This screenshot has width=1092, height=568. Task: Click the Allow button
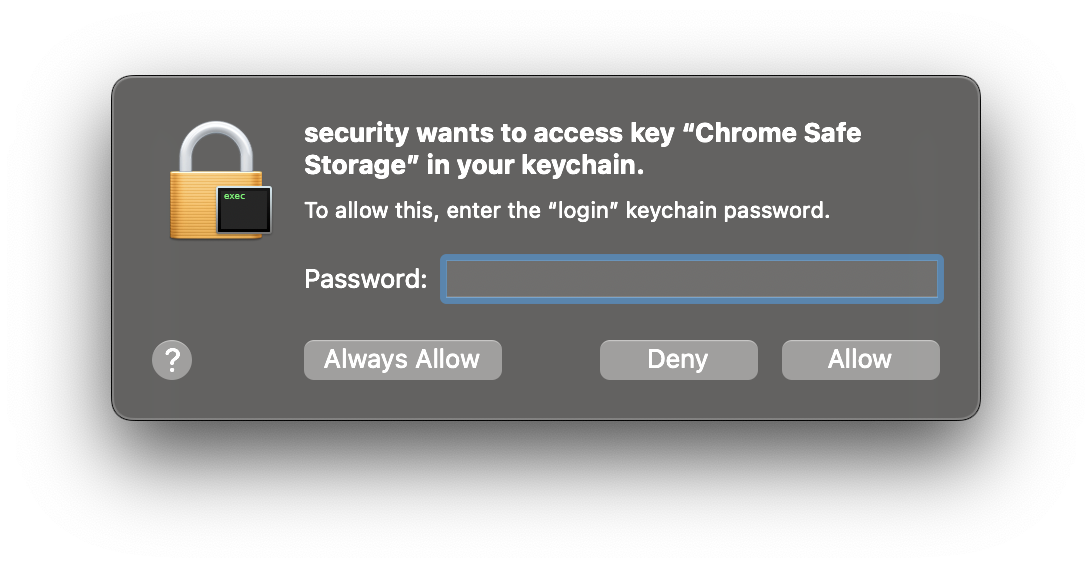pyautogui.click(x=860, y=360)
